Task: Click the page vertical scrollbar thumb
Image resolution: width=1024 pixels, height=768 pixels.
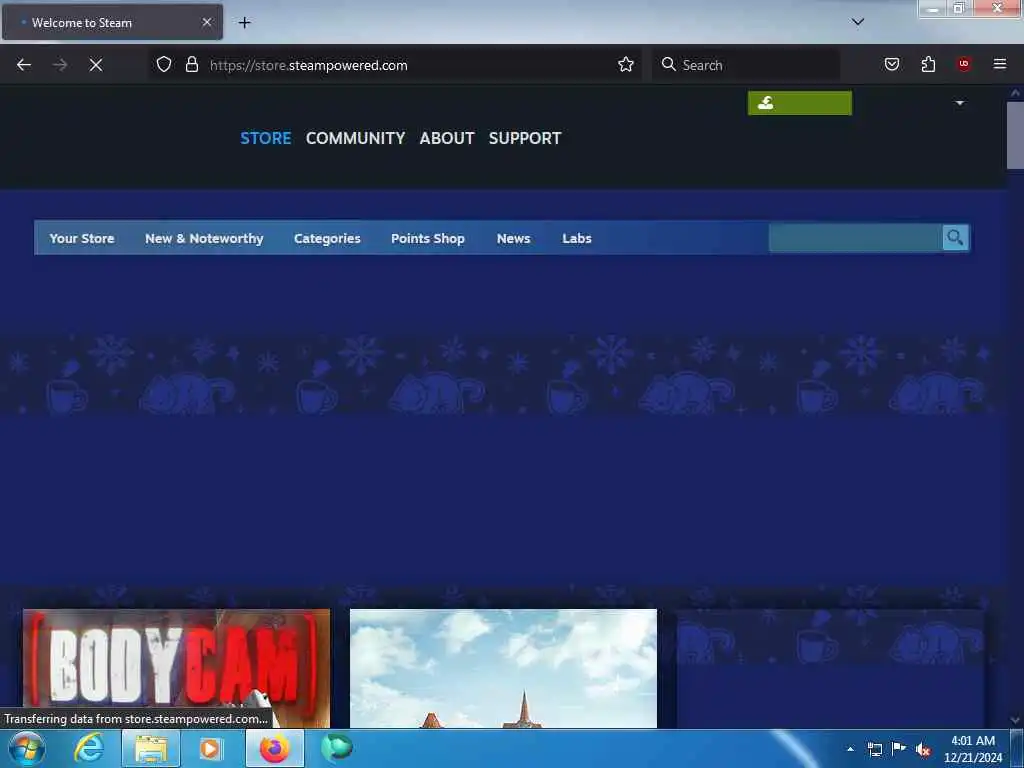Action: pyautogui.click(x=1015, y=135)
